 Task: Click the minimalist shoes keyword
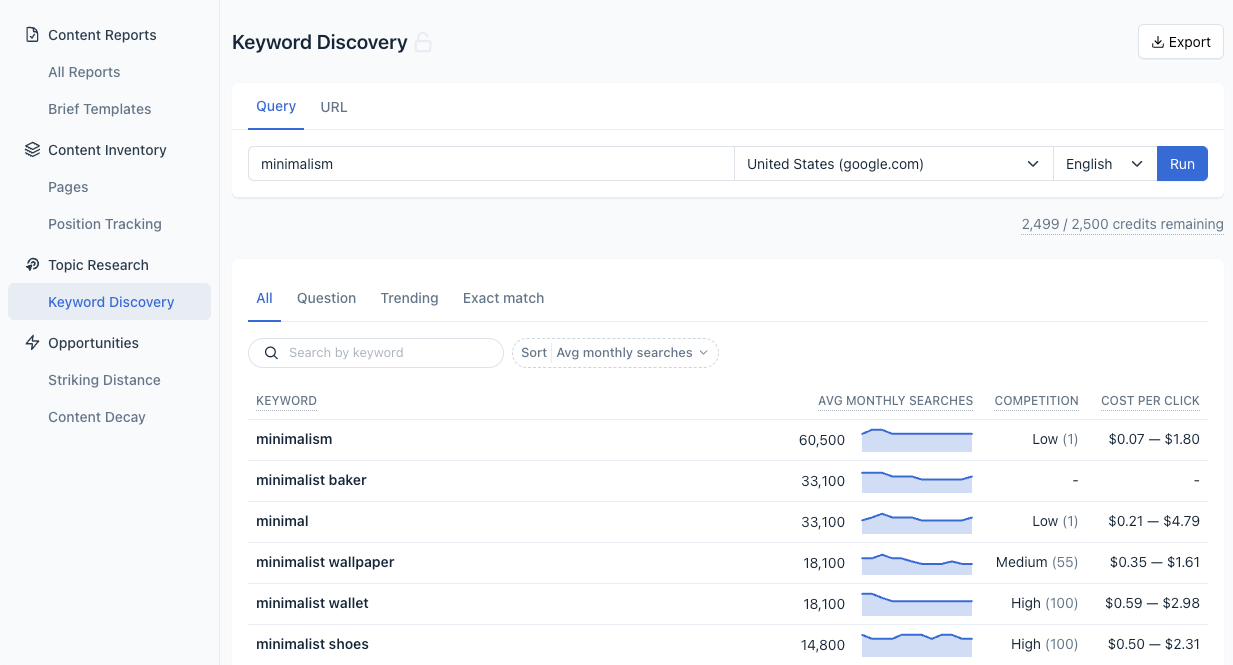coord(312,644)
